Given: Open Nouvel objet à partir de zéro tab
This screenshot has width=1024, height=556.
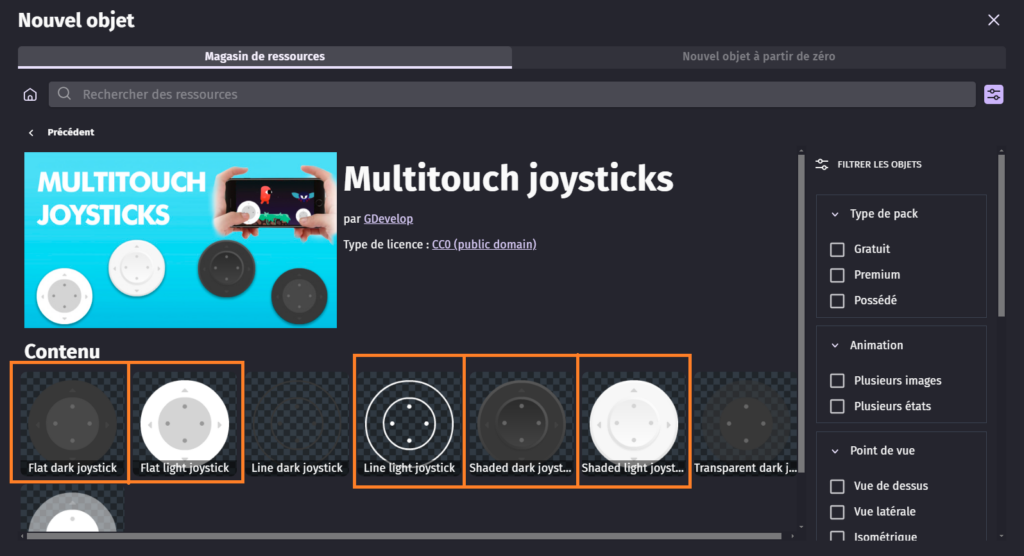Looking at the screenshot, I should click(758, 57).
